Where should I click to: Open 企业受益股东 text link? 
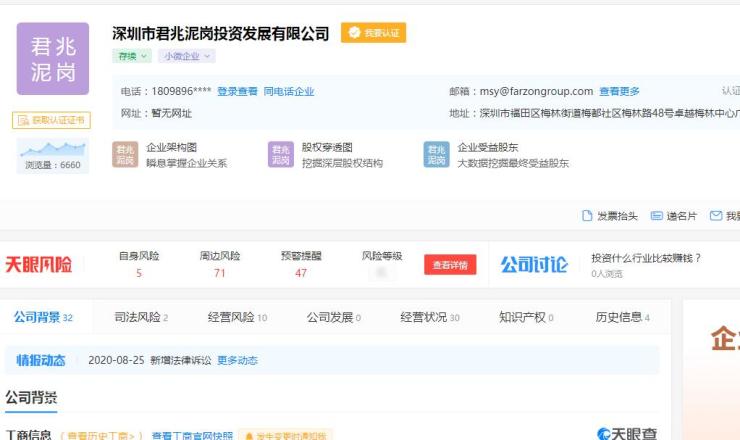(488, 147)
